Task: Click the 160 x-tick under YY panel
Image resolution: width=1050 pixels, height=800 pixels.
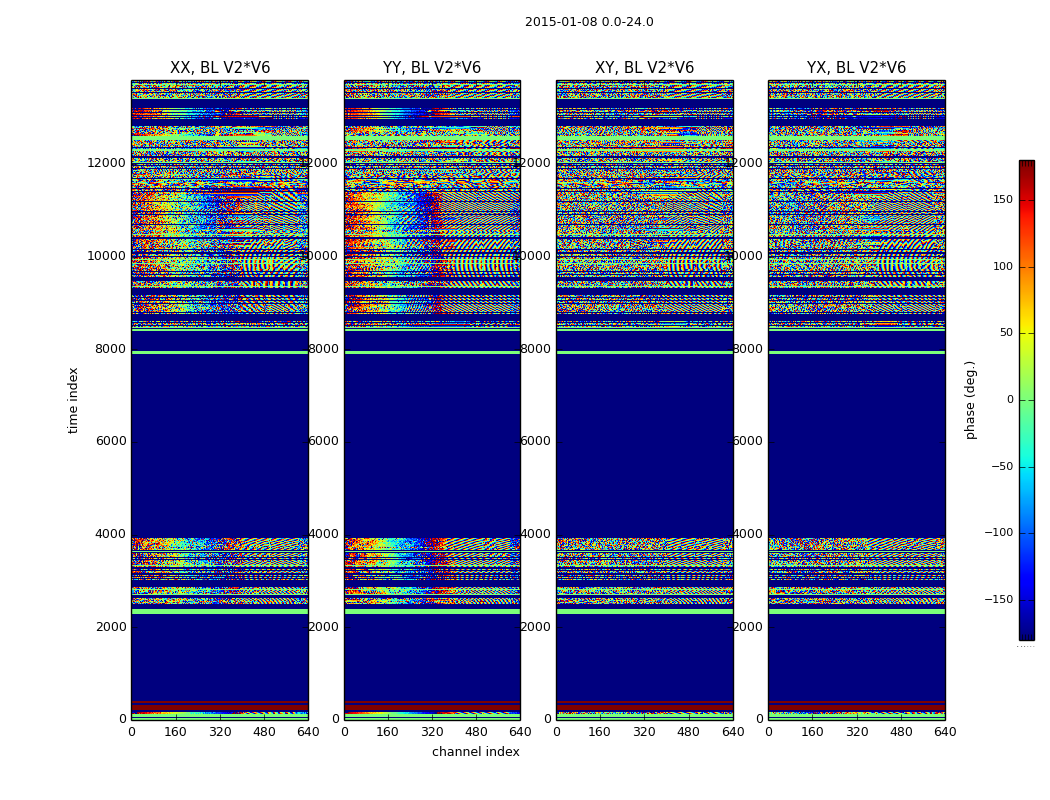Action: tap(388, 732)
